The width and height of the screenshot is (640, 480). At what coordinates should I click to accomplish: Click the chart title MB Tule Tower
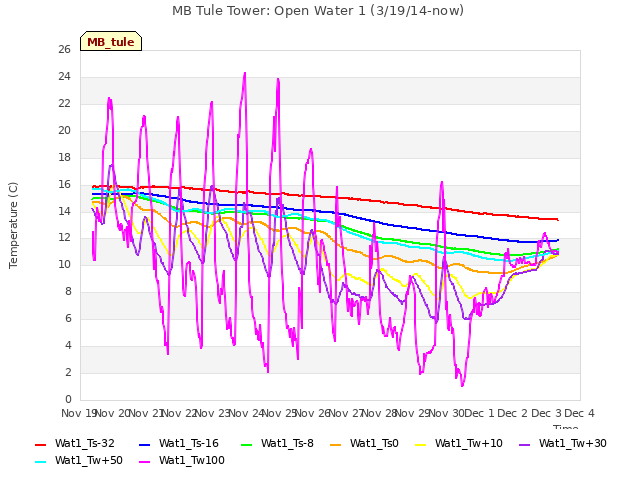click(318, 11)
